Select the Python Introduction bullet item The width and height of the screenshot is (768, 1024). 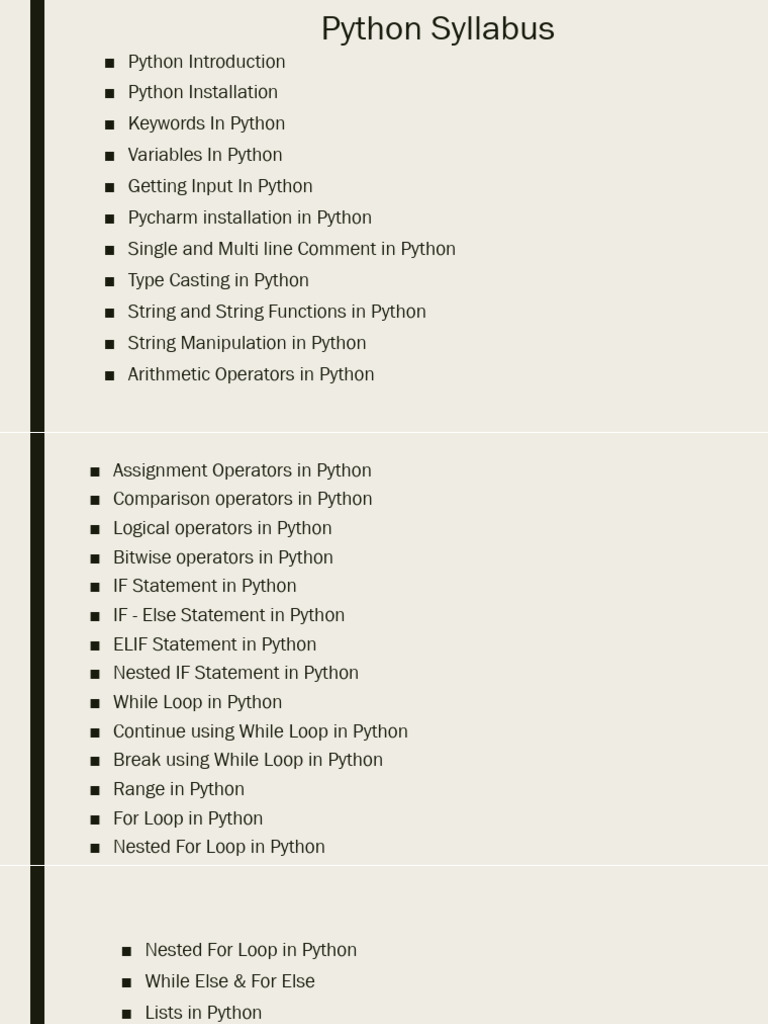(x=206, y=61)
